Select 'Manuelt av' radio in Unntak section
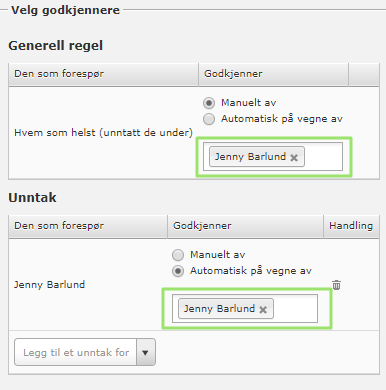The width and height of the screenshot is (386, 390). [x=178, y=255]
